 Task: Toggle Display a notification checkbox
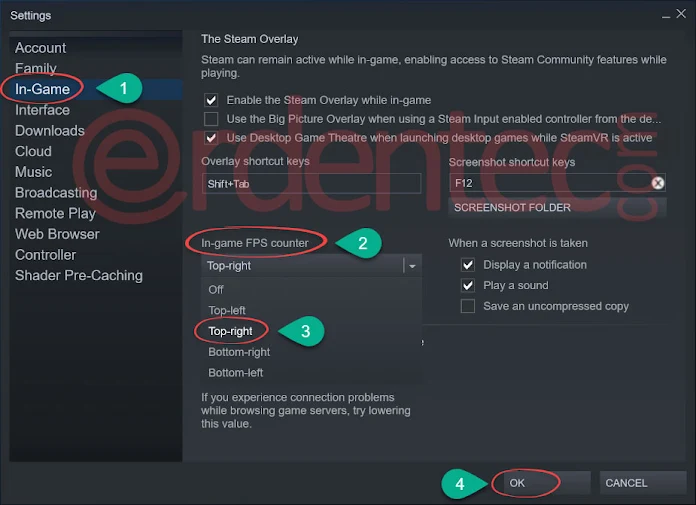pos(468,265)
